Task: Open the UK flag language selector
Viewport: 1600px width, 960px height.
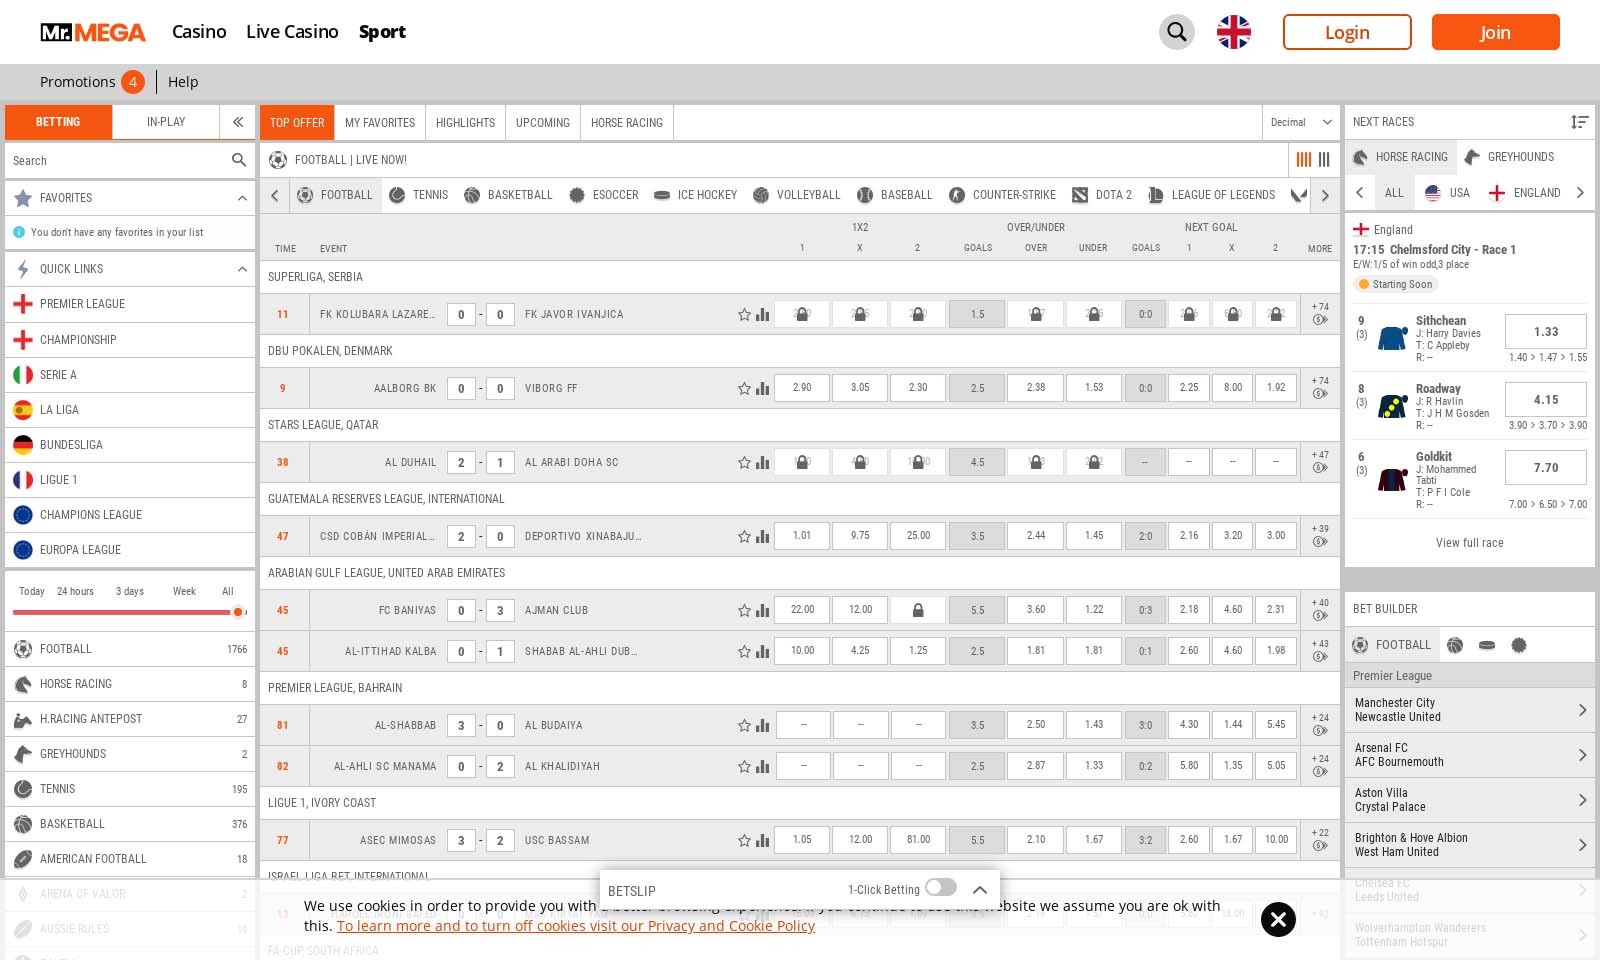Action: coord(1234,32)
